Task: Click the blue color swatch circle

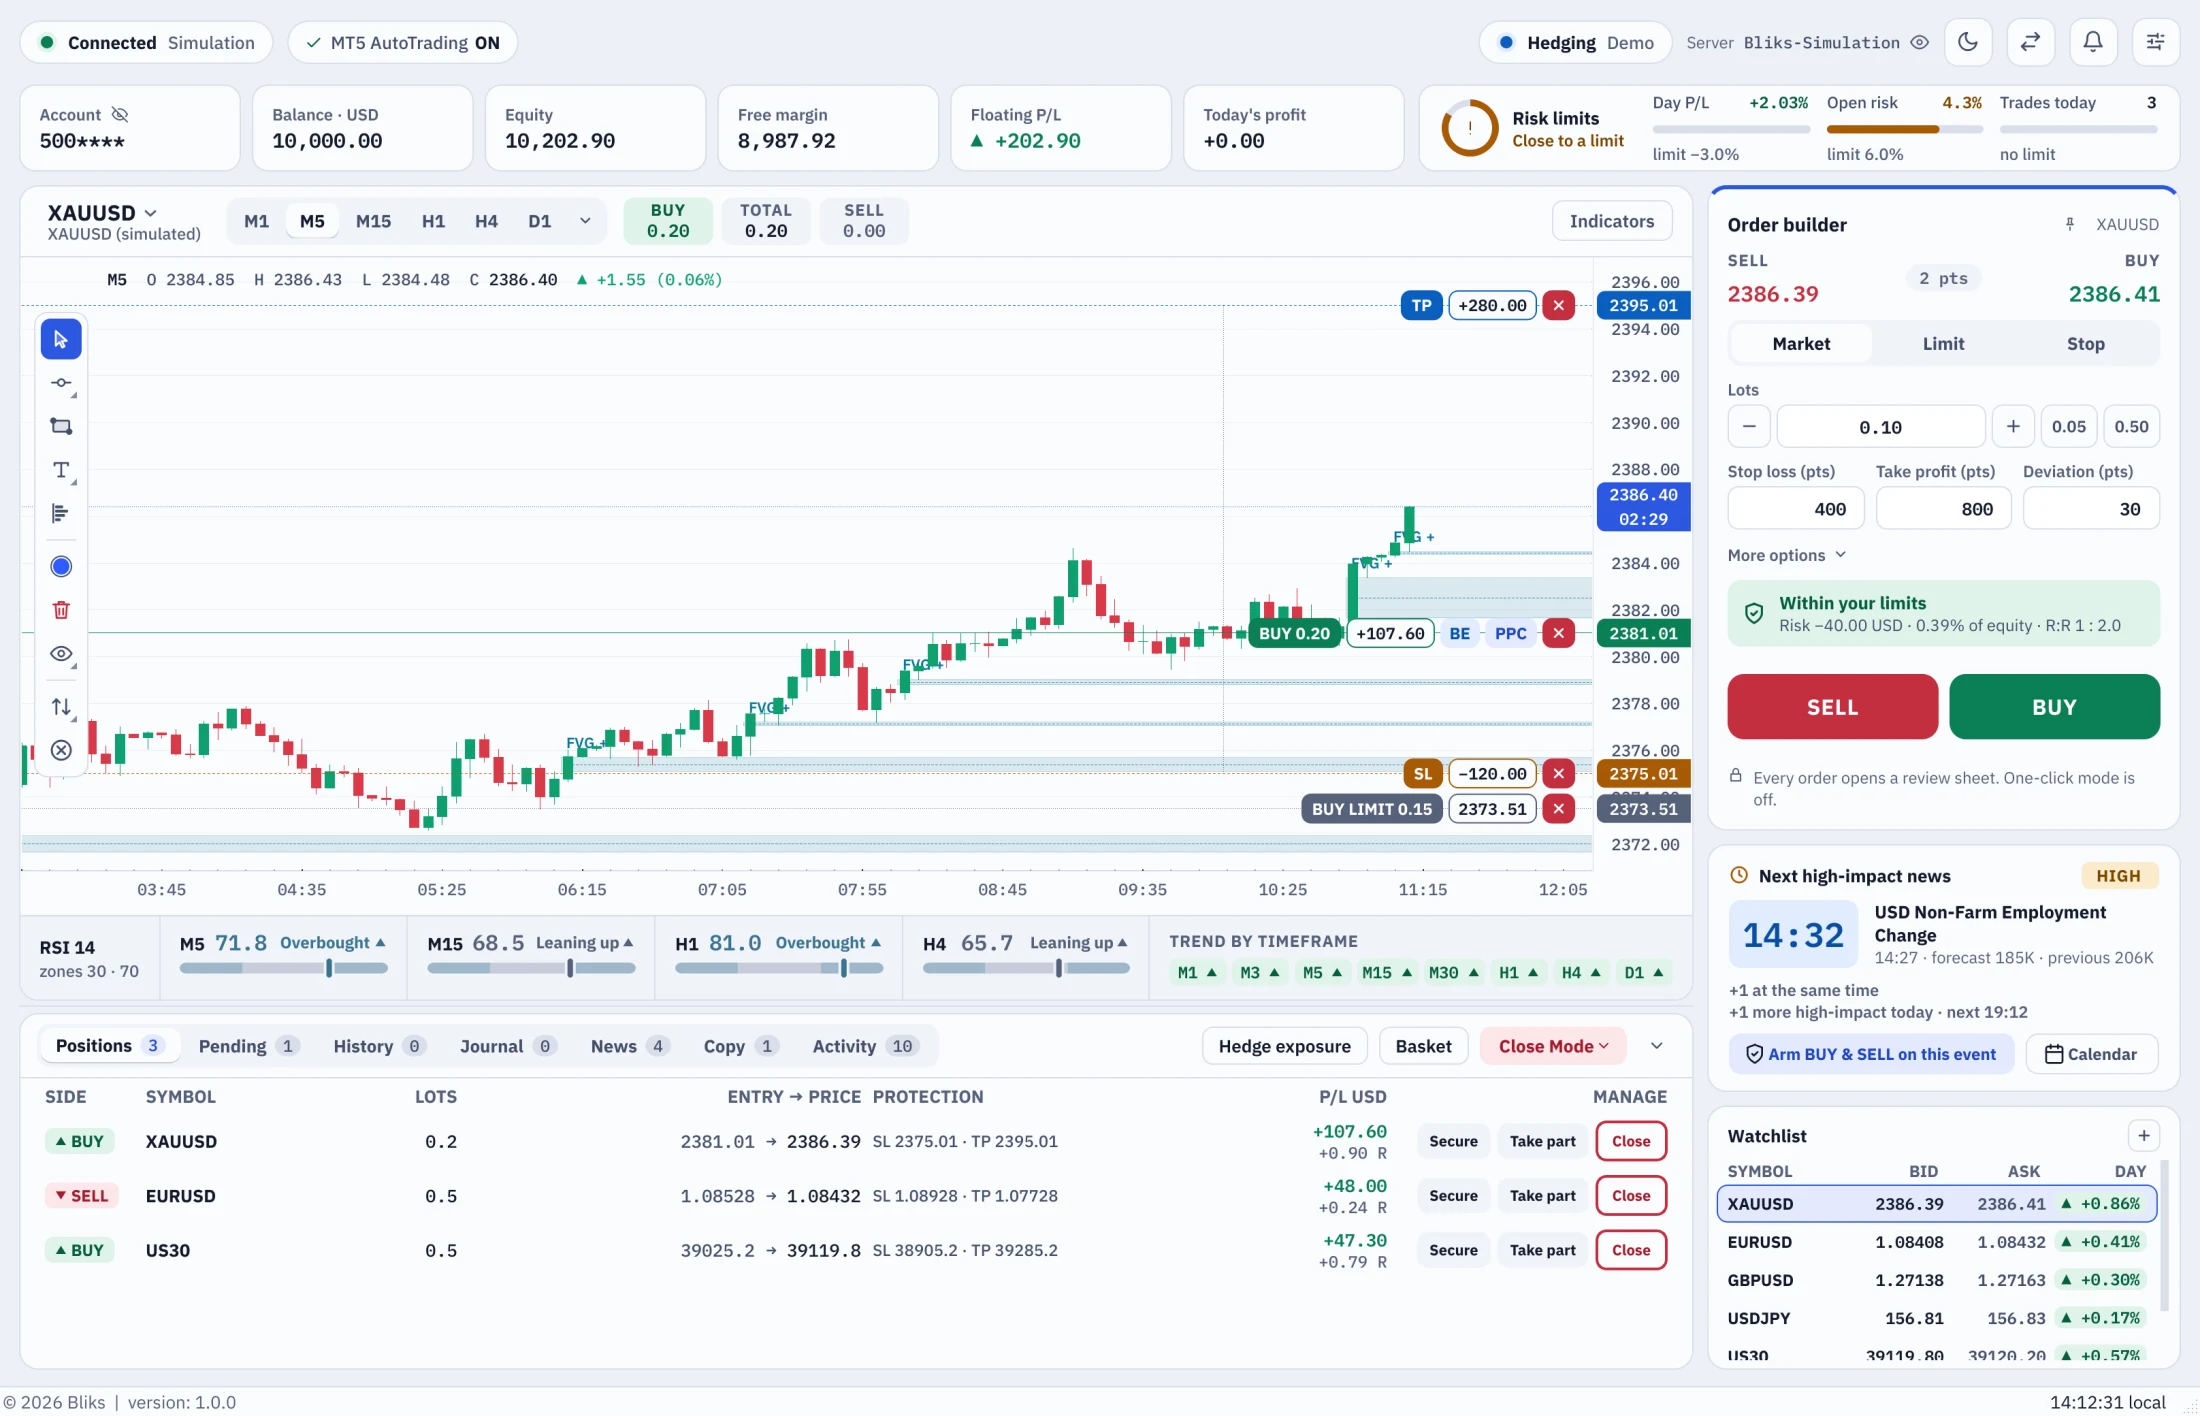Action: (61, 567)
